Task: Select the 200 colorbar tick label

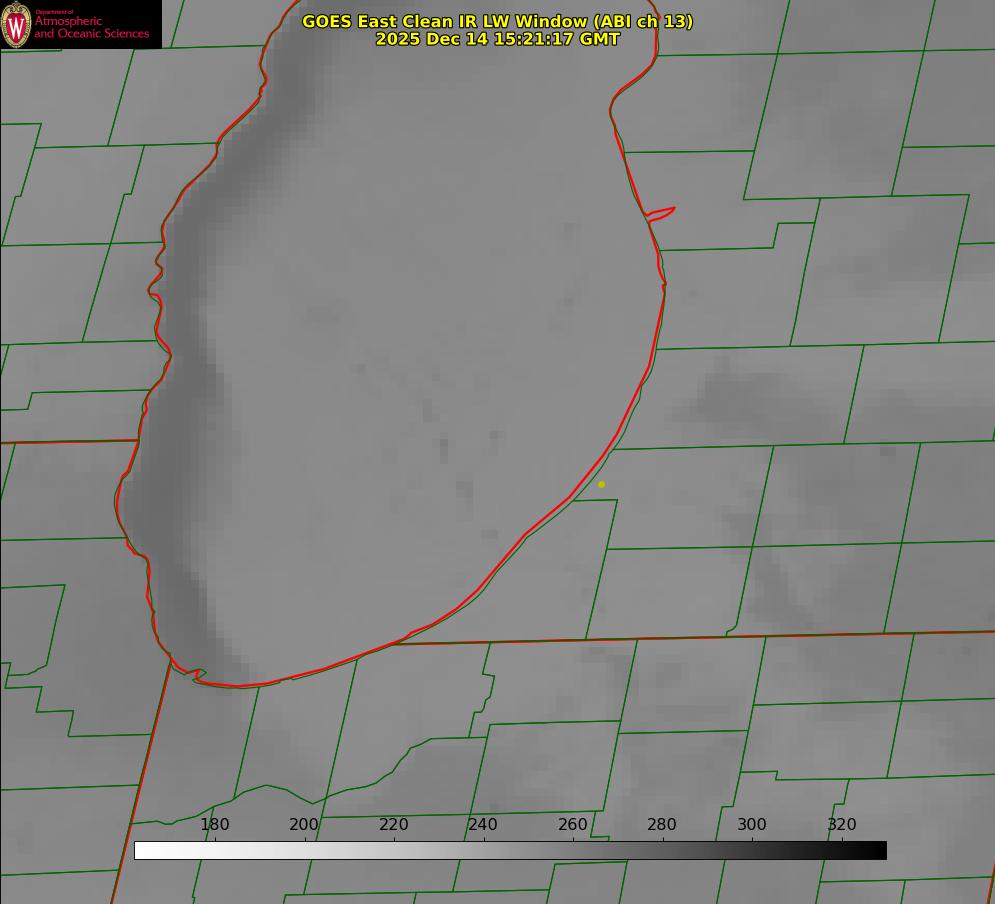Action: (304, 824)
